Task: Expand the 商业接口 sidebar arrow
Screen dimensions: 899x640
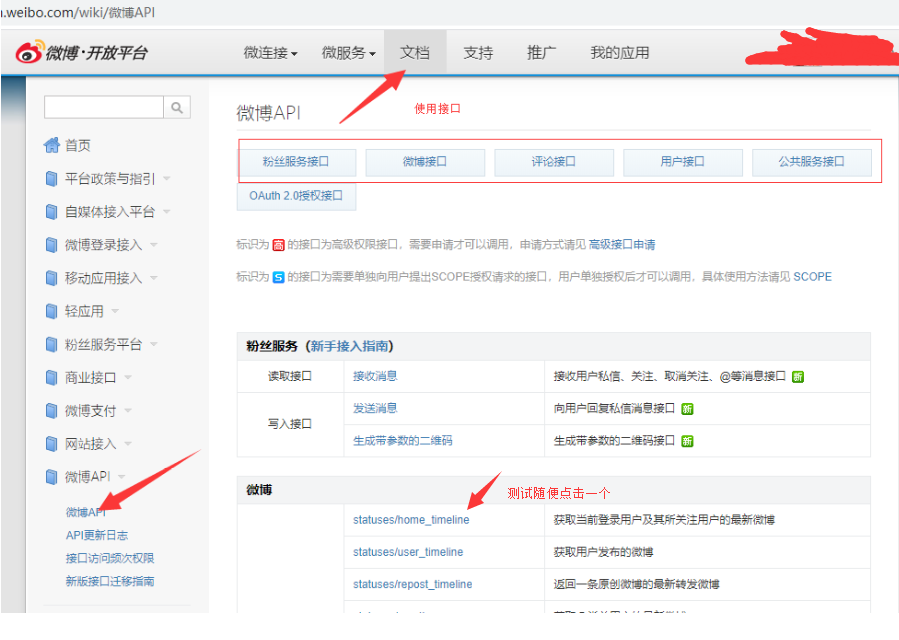Action: pos(128,377)
